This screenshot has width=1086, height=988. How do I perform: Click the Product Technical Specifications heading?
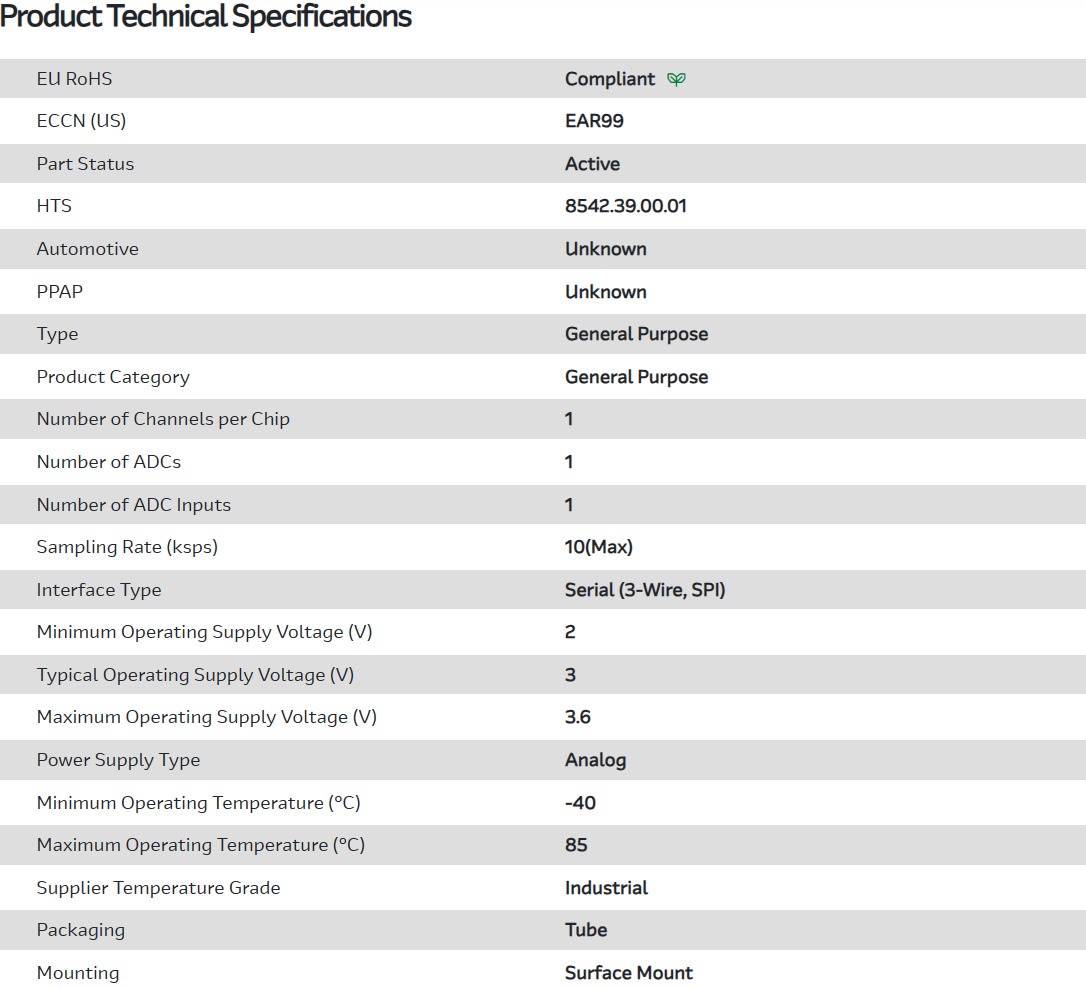tap(206, 17)
